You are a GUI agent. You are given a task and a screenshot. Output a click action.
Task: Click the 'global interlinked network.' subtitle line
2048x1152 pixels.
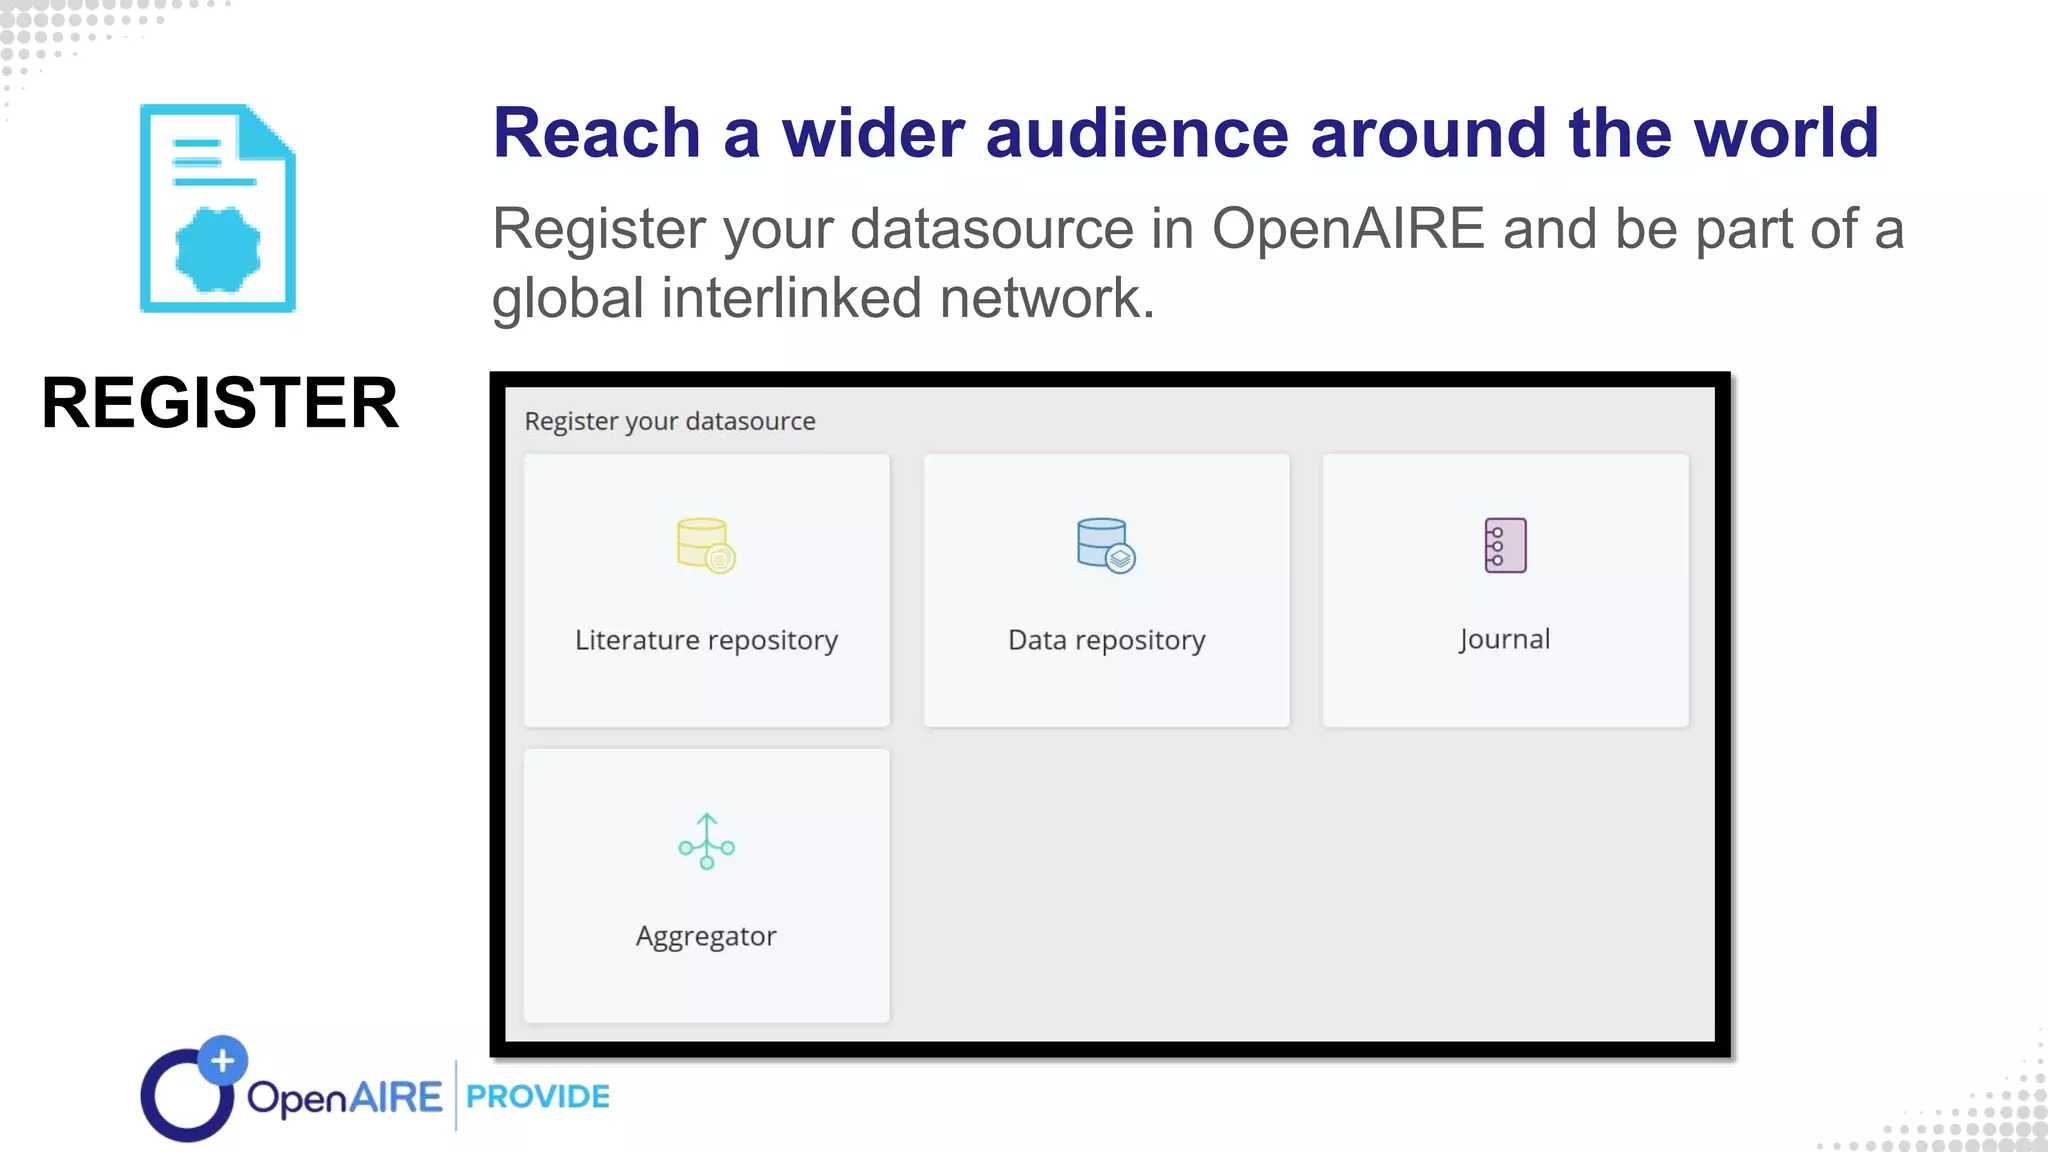pos(823,298)
